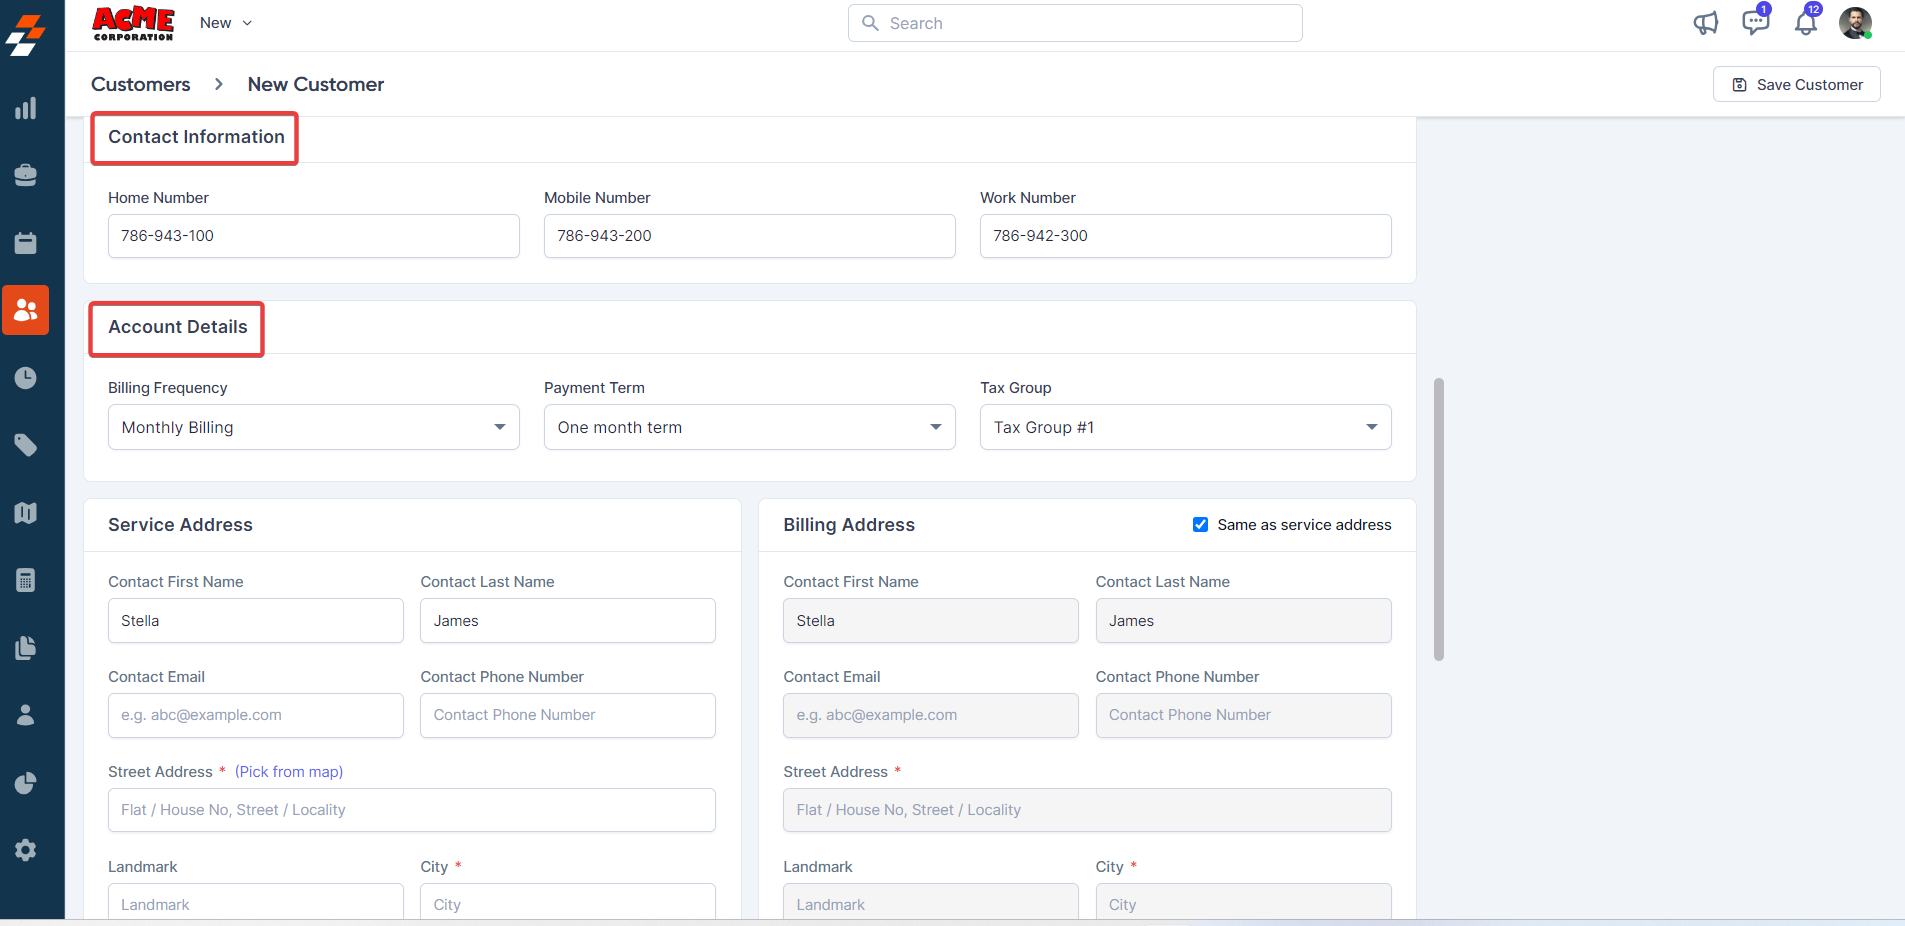Click the Save Customer button

tap(1796, 85)
